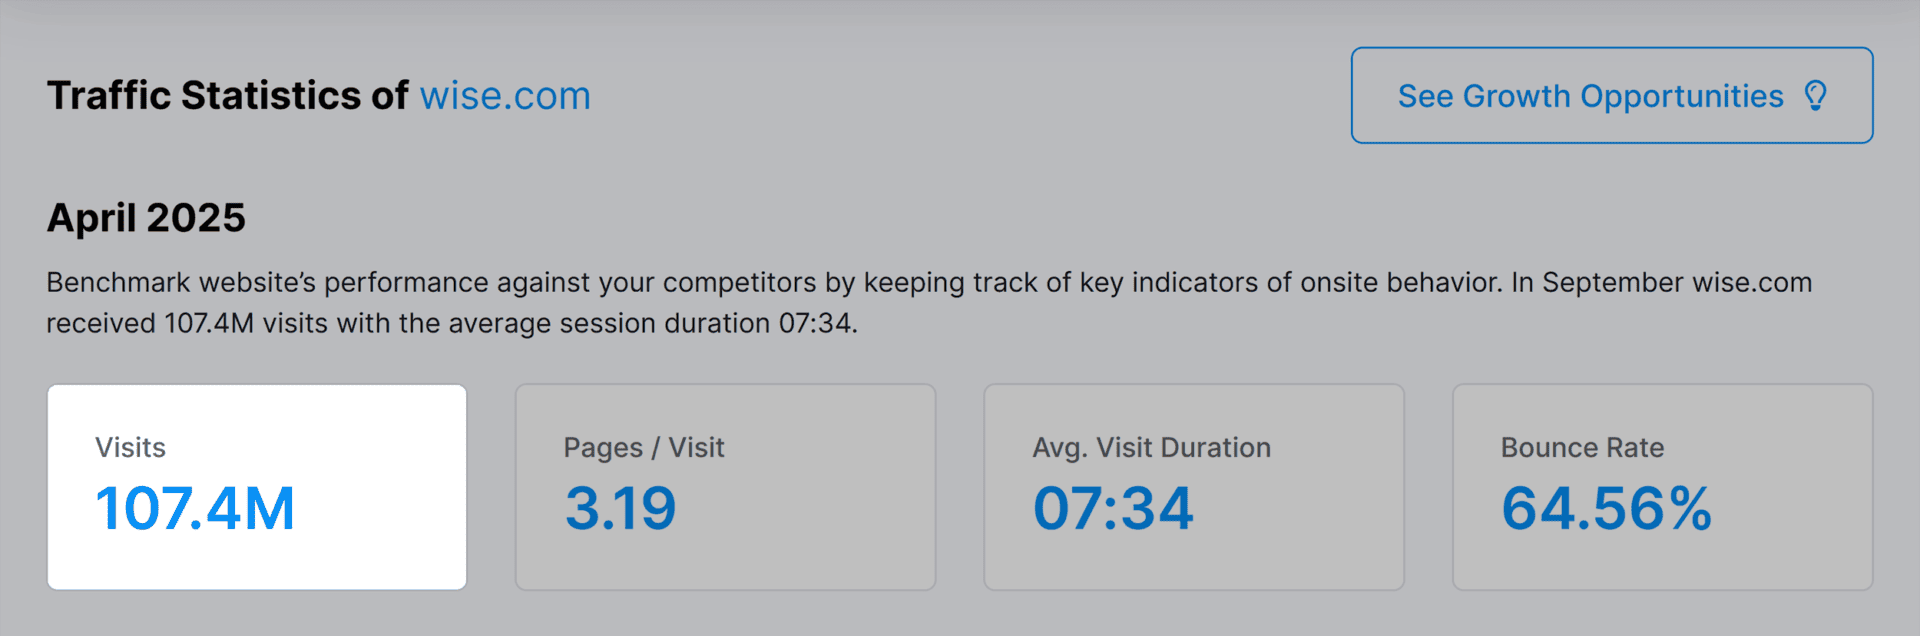This screenshot has height=636, width=1920.
Task: Switch to Avg. Visit Duration card
Action: click(x=1194, y=487)
